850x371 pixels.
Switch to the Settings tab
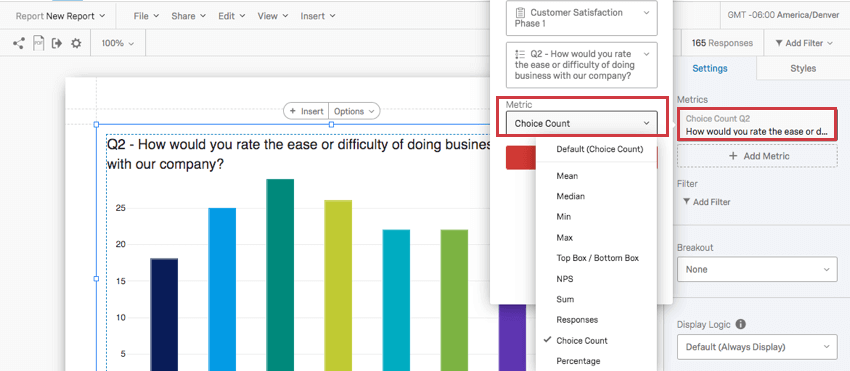click(x=710, y=68)
